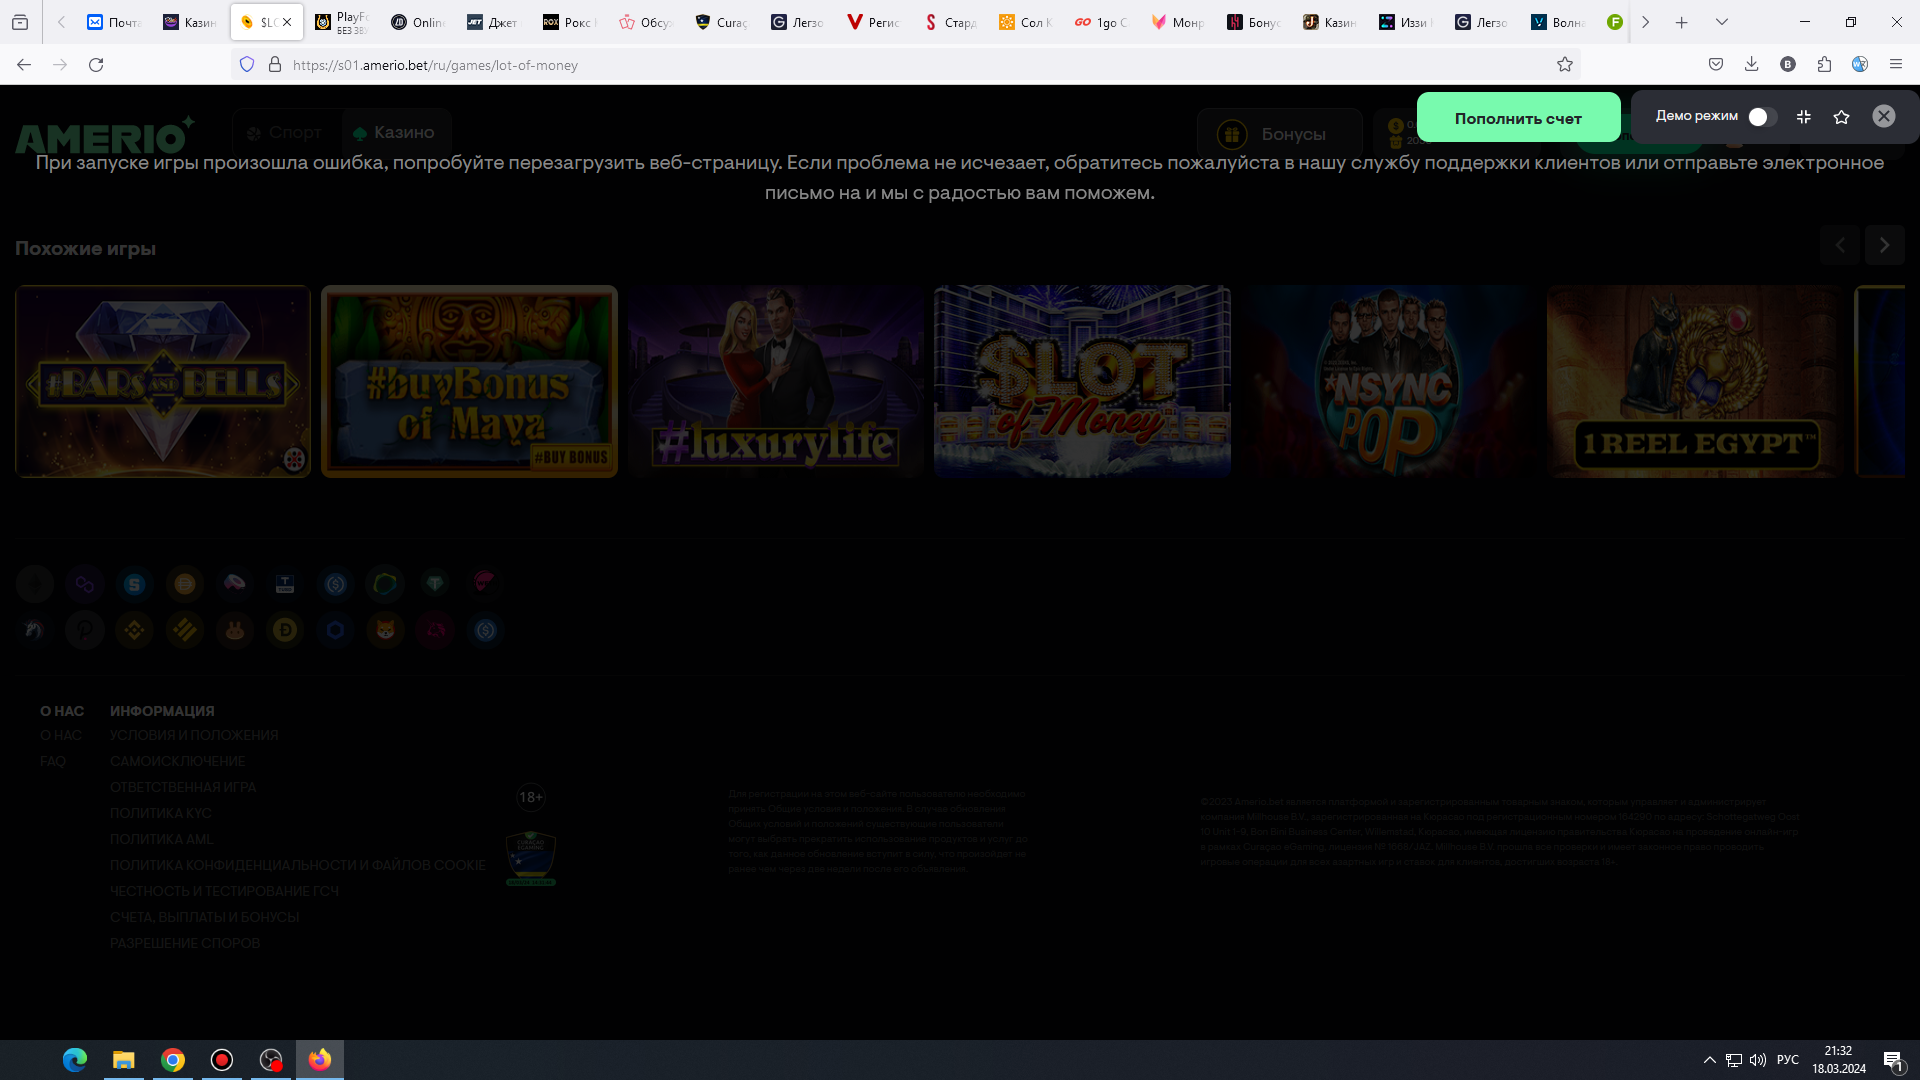1920x1080 pixels.
Task: Open the Slot of Money game thumbnail
Action: pyautogui.click(x=1082, y=381)
